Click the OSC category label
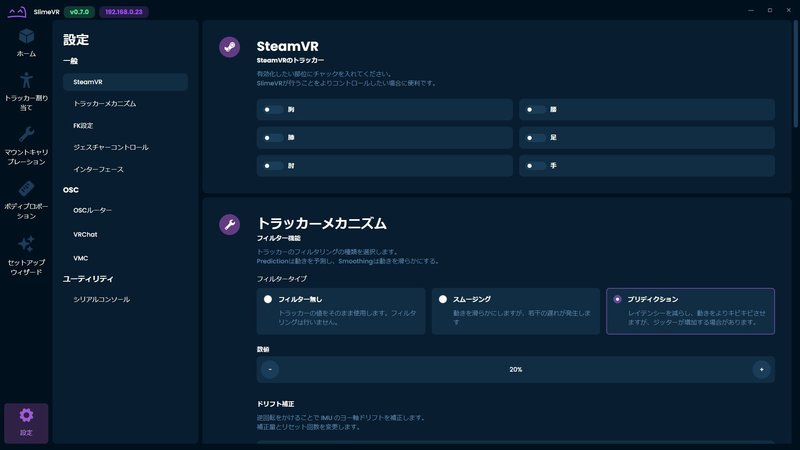 pos(71,190)
